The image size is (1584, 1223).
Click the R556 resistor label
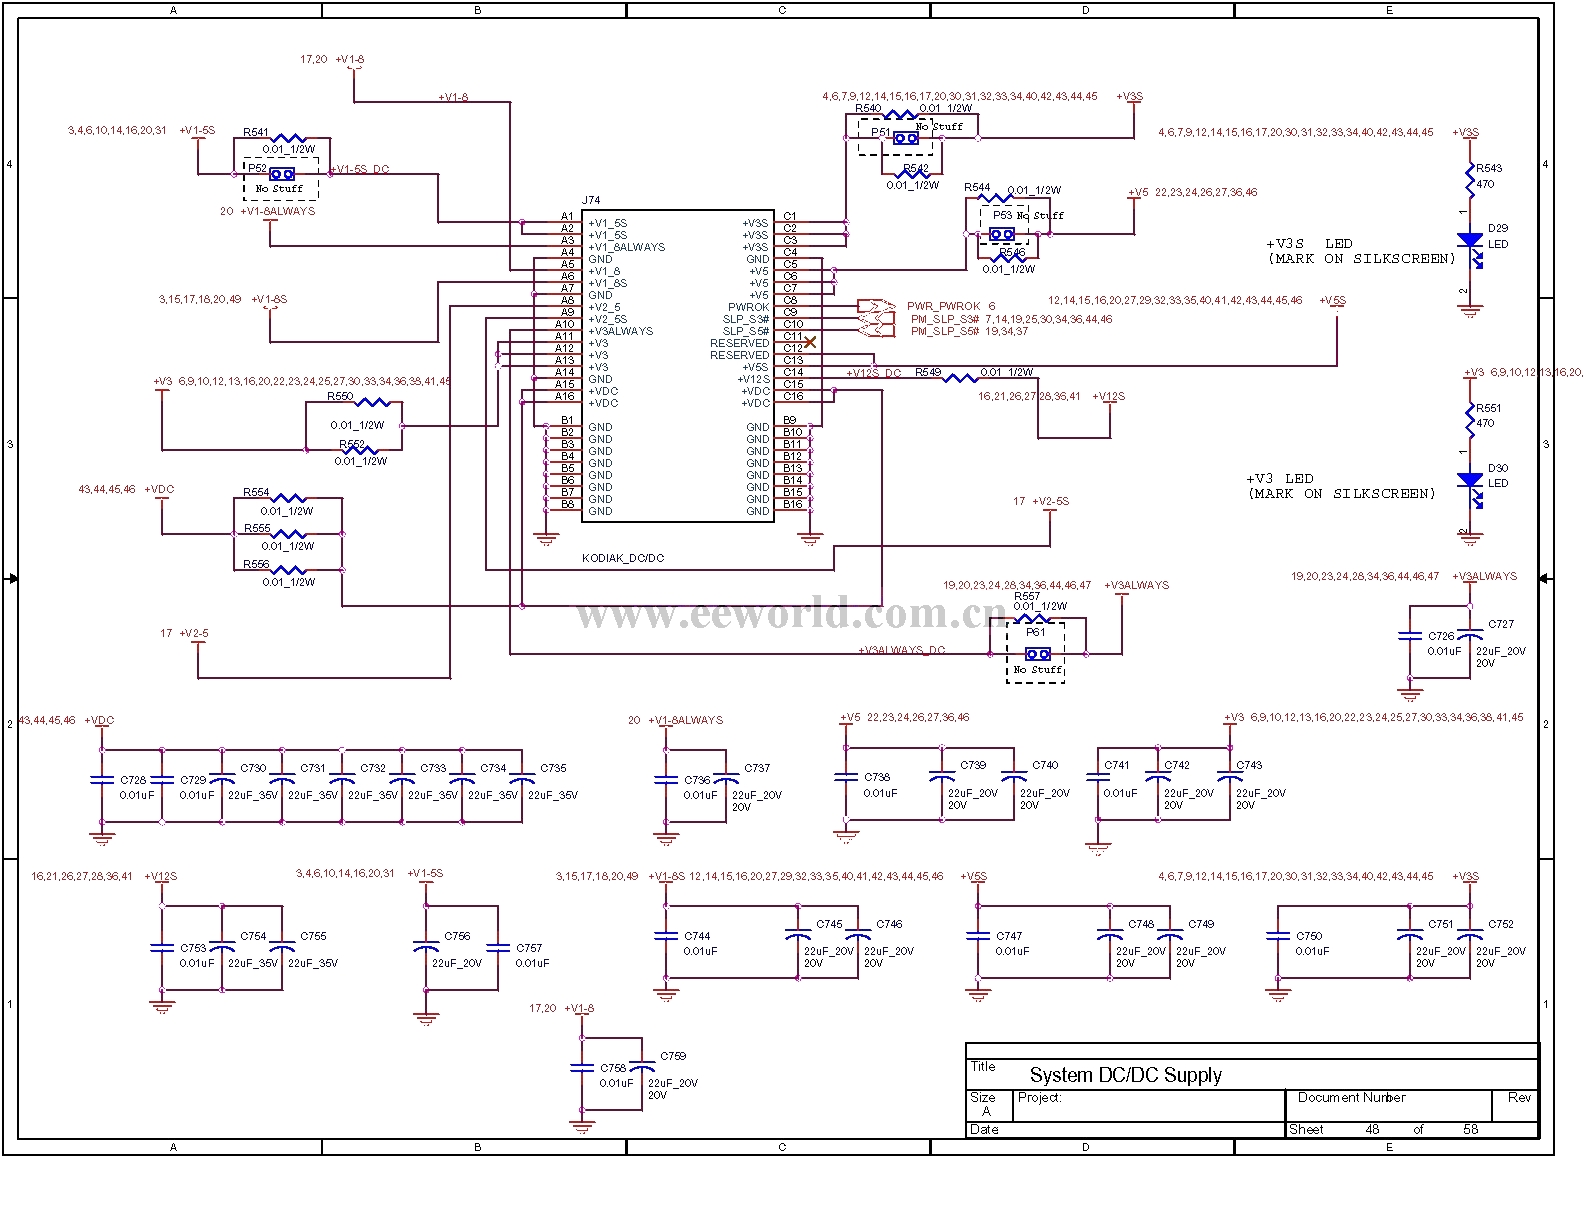pos(256,564)
